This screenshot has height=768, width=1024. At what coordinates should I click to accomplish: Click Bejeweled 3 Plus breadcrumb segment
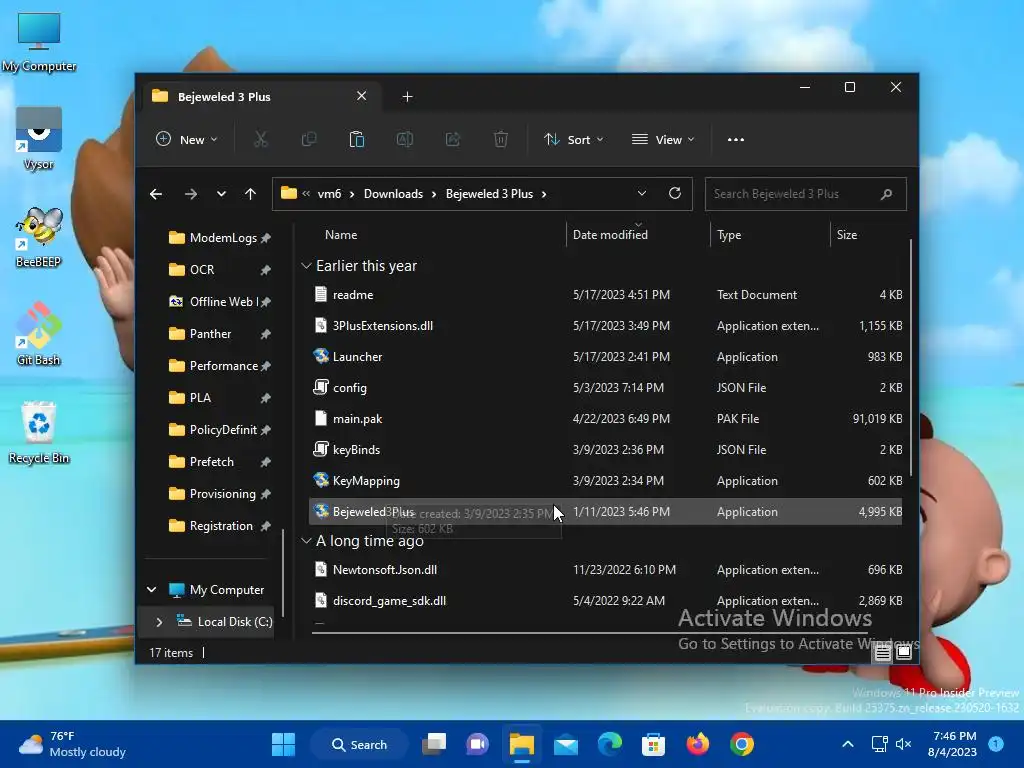tap(489, 194)
